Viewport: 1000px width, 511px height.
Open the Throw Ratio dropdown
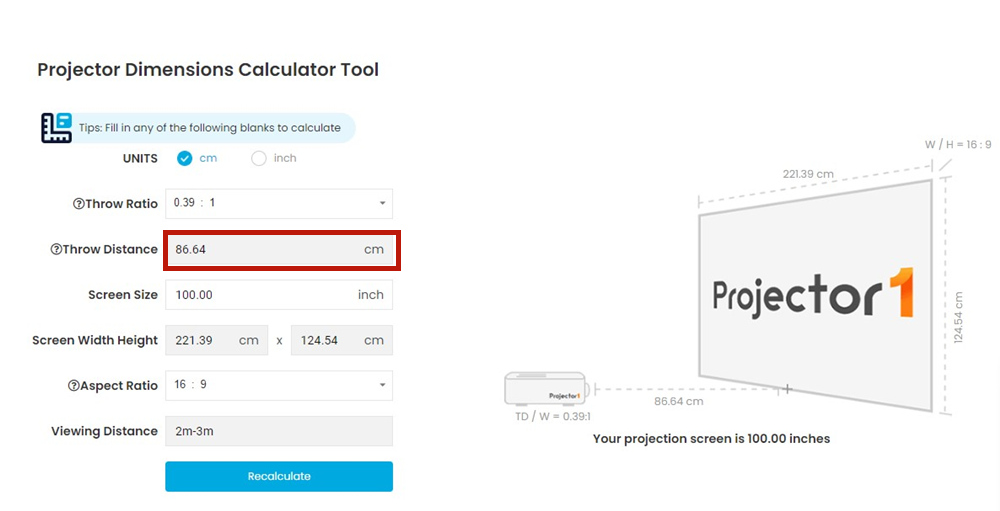tap(278, 203)
